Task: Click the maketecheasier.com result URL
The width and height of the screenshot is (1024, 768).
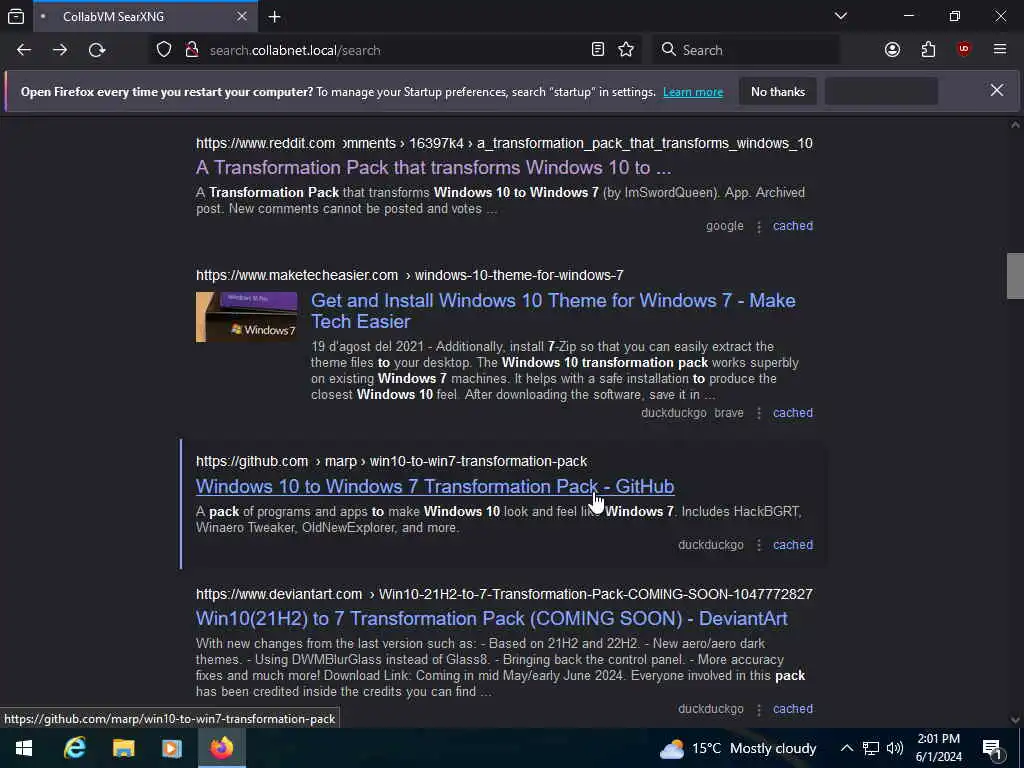Action: click(409, 275)
